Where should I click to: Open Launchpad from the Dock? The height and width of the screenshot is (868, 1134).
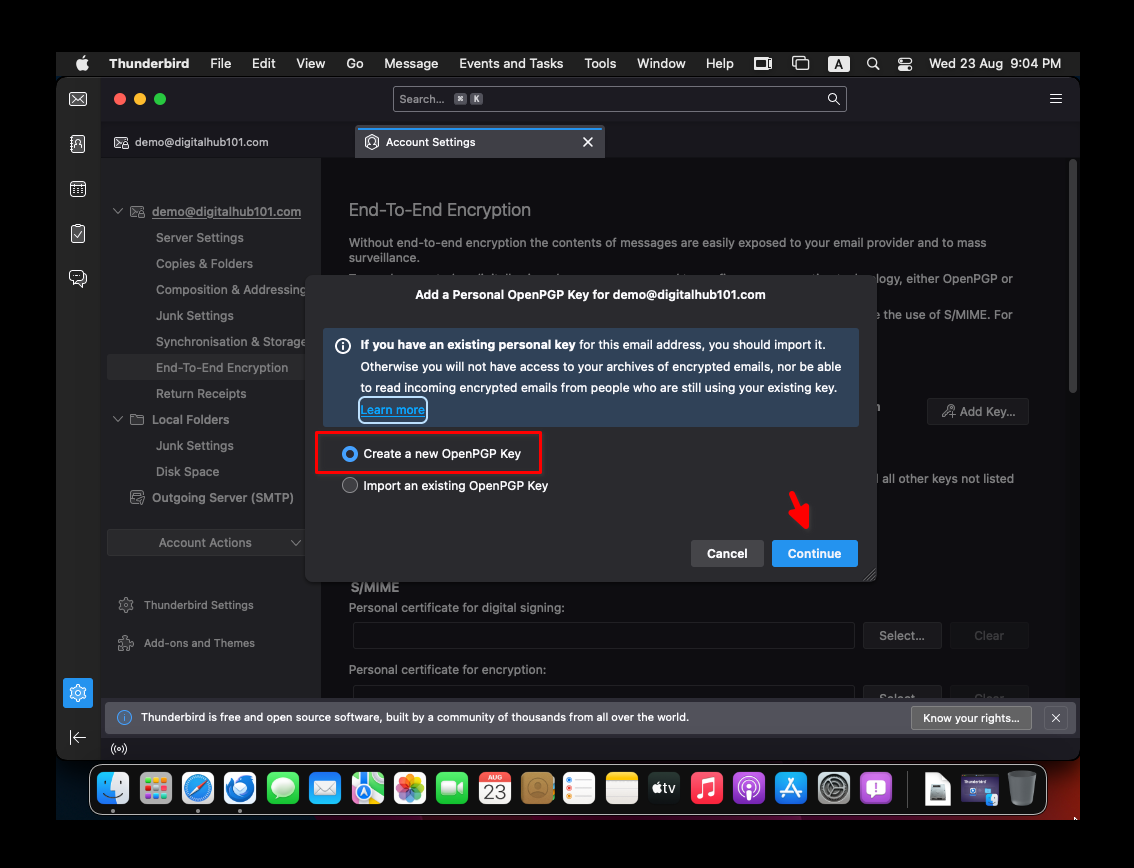click(155, 788)
